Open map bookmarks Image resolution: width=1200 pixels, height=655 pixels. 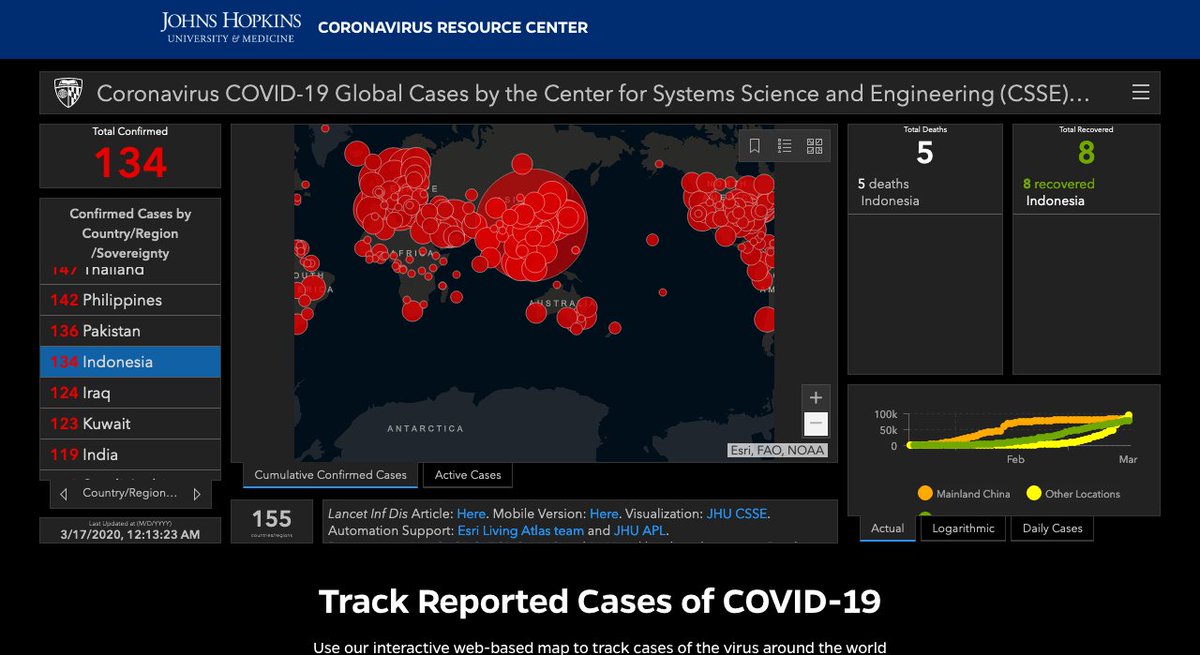click(754, 146)
